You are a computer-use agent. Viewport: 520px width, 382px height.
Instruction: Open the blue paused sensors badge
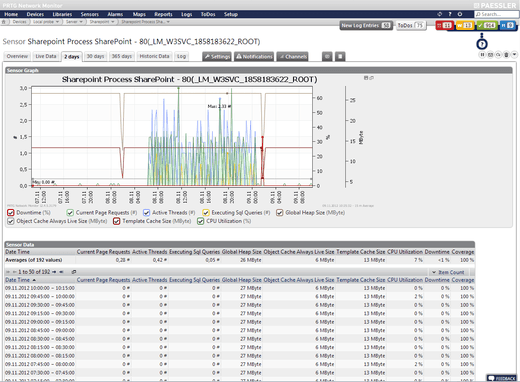pyautogui.click(x=508, y=25)
